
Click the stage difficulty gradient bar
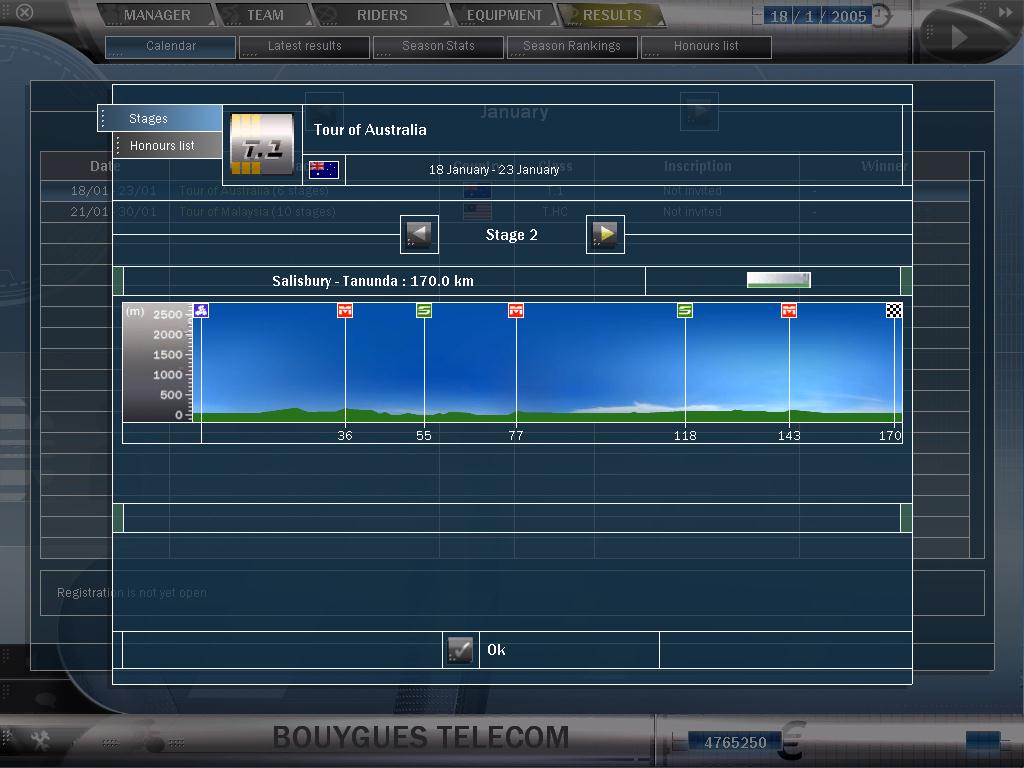pyautogui.click(x=778, y=280)
